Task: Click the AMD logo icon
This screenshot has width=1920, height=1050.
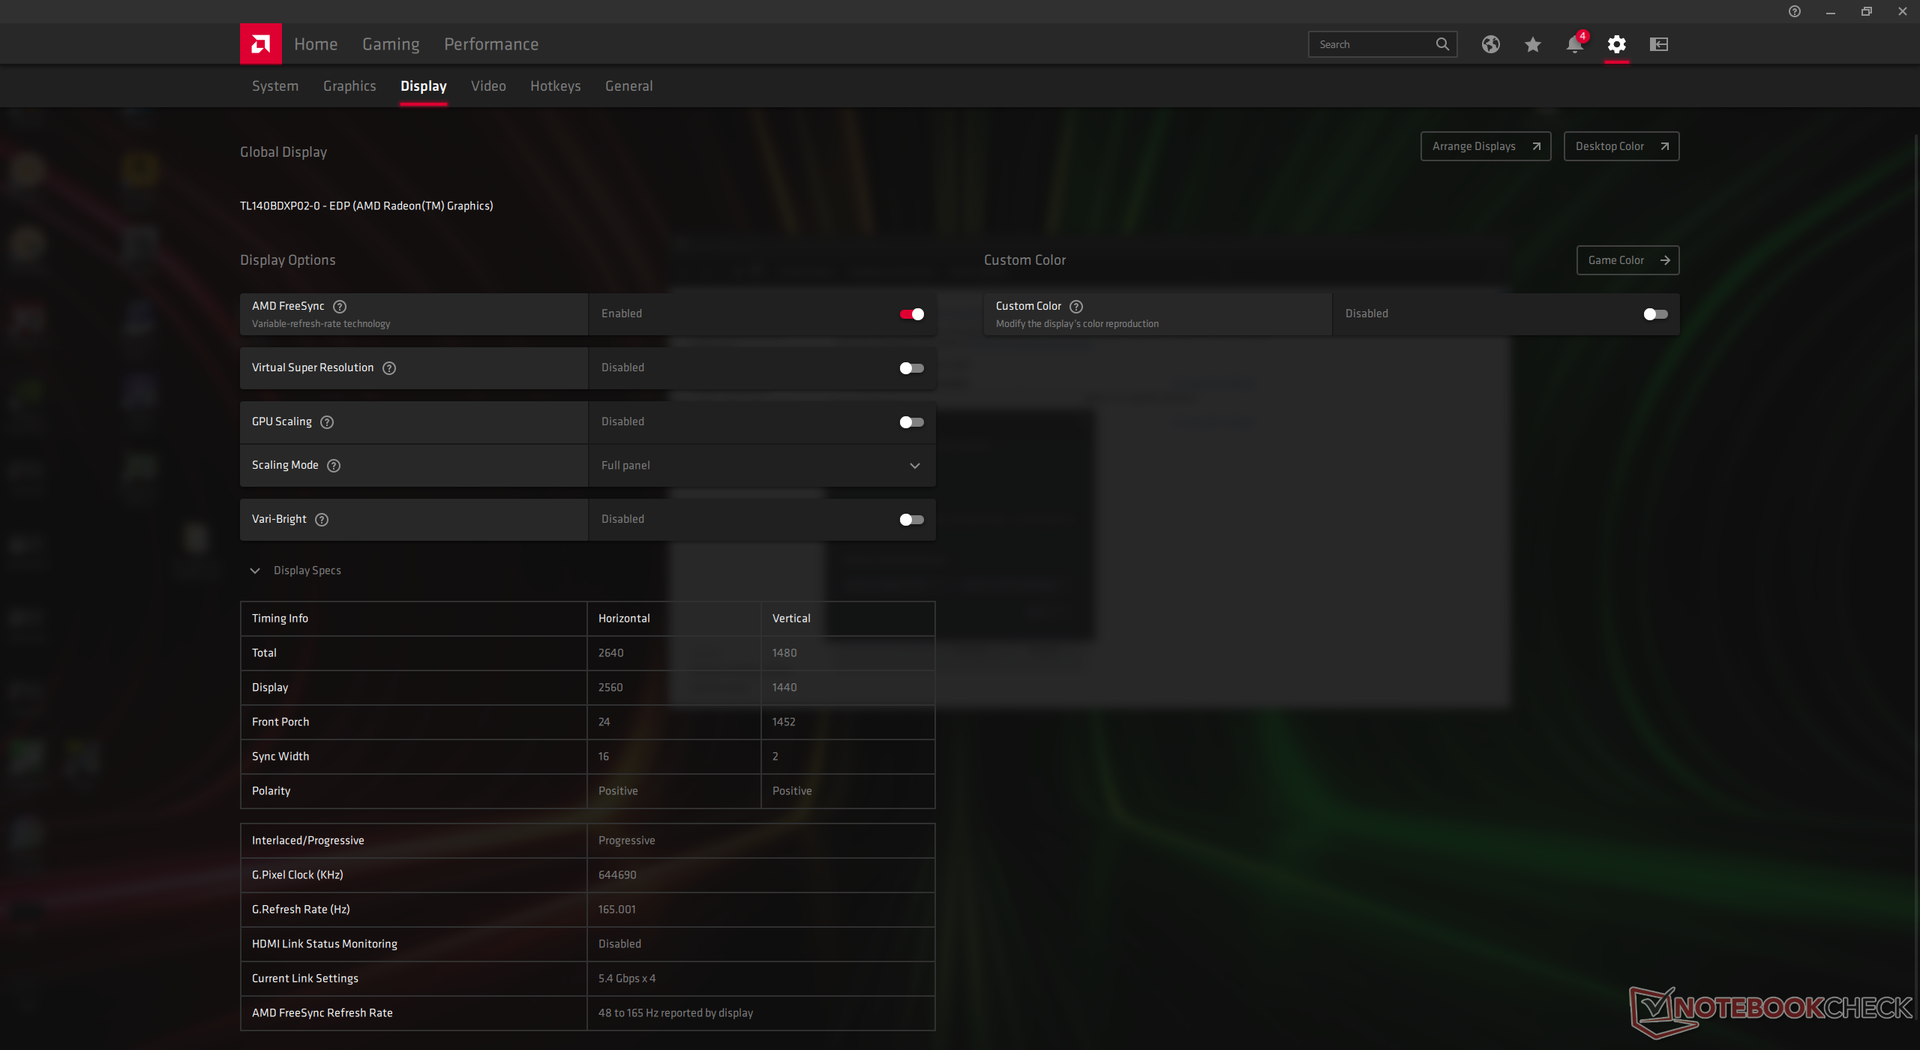Action: 261,44
